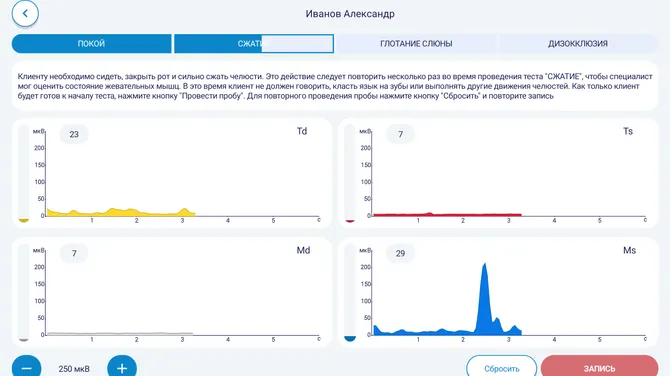This screenshot has width=670, height=376.
Task: Click the yellow Td signal waveform
Action: pos(120,212)
